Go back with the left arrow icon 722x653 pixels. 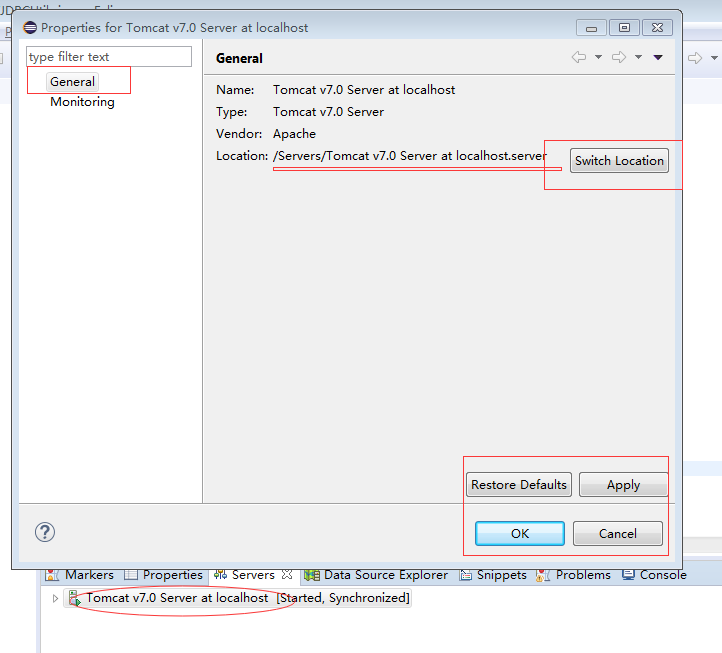click(579, 57)
